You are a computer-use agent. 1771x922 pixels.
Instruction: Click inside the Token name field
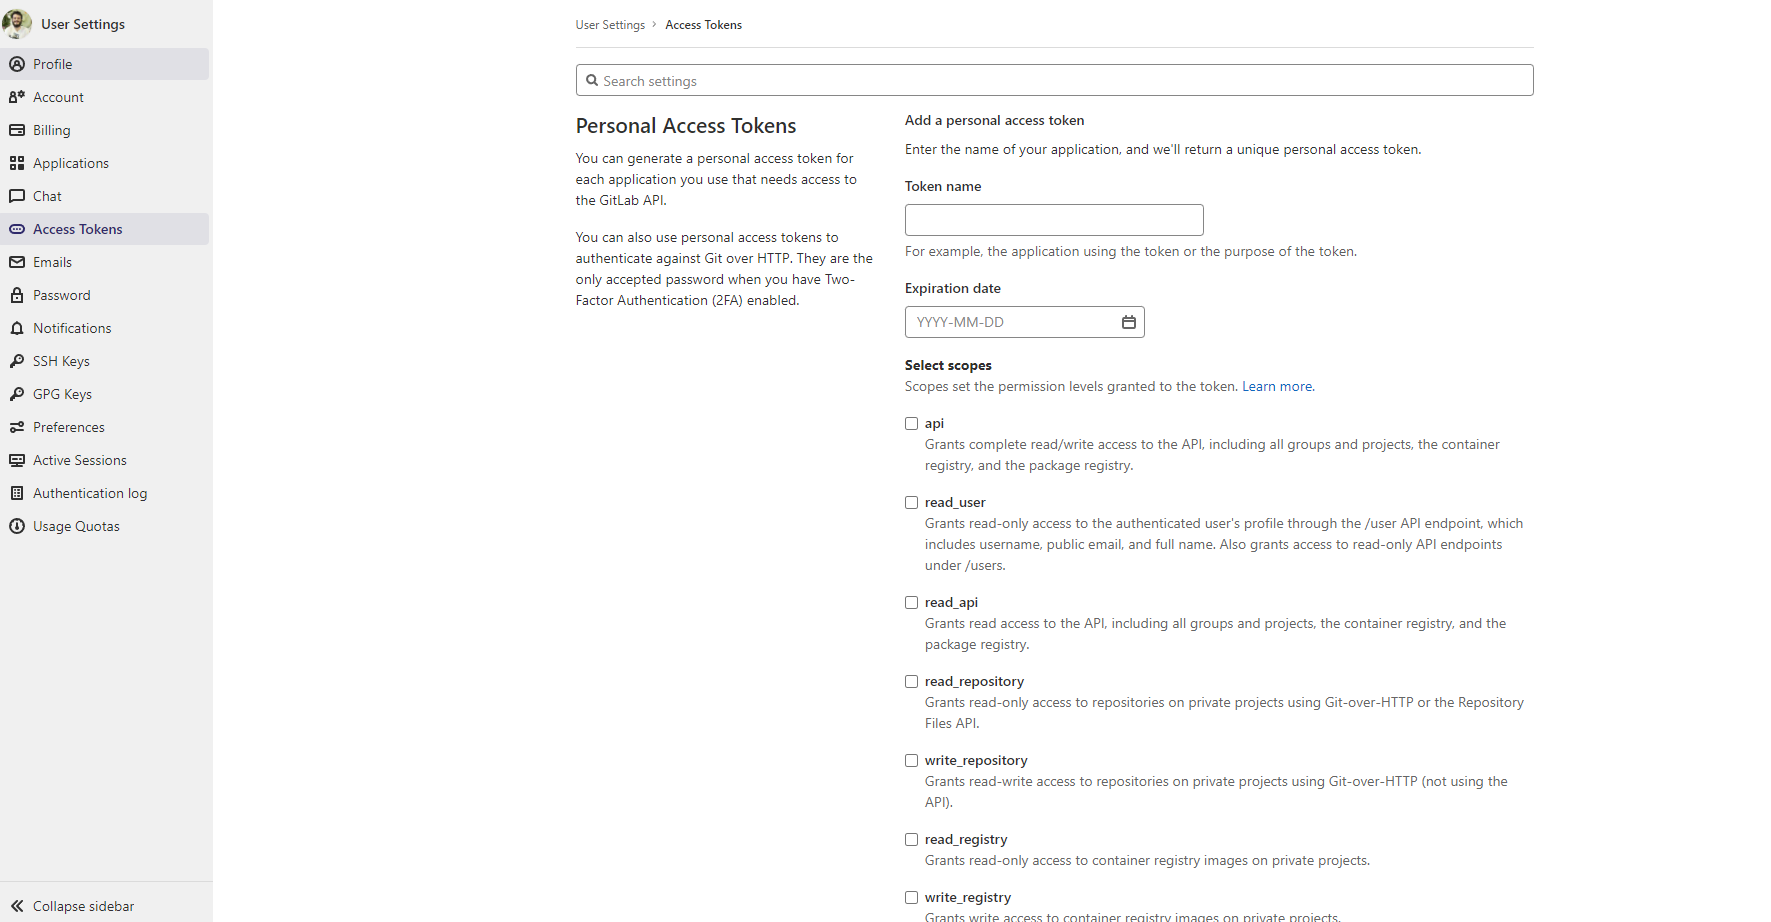tap(1053, 219)
